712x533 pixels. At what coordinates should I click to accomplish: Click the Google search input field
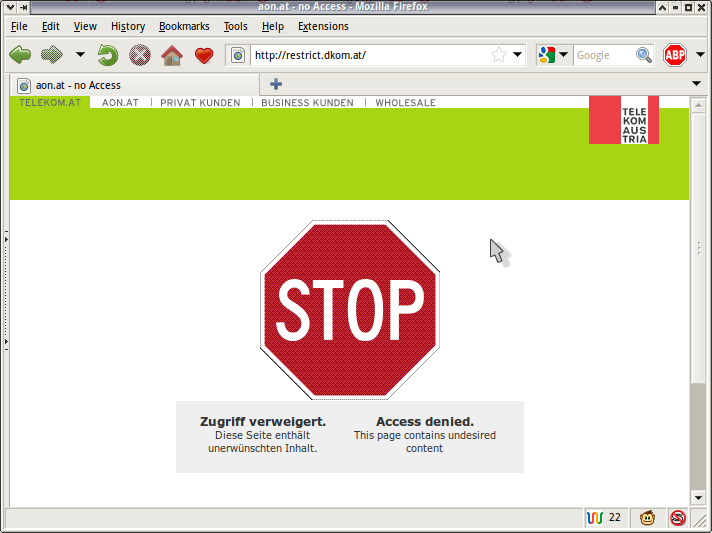[604, 55]
